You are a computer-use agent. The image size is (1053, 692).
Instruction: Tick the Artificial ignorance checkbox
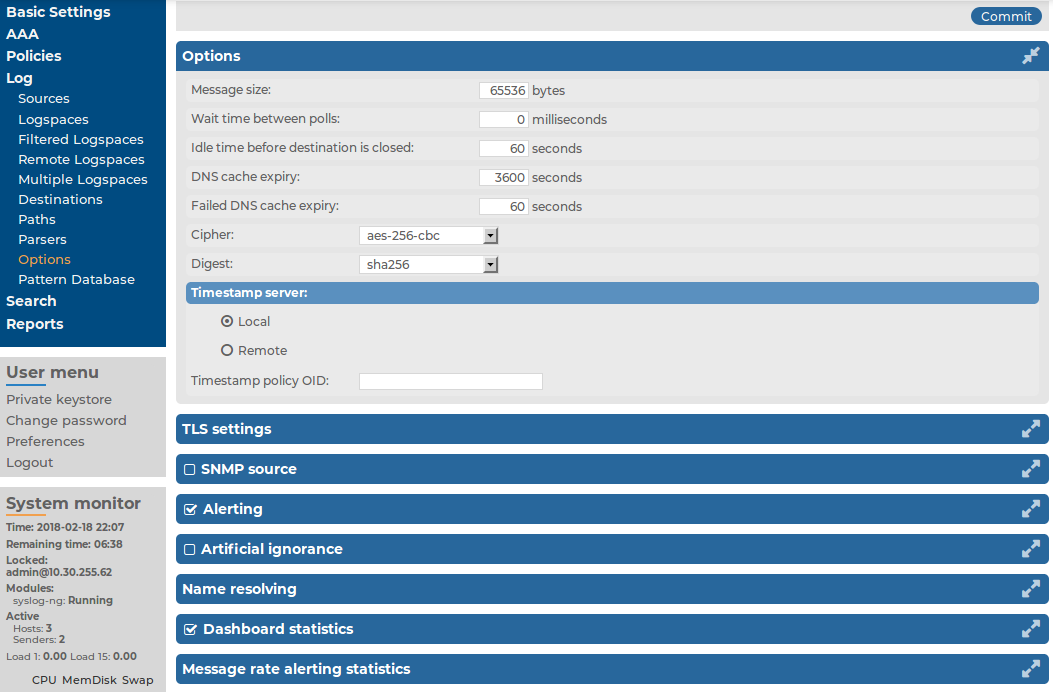click(189, 550)
